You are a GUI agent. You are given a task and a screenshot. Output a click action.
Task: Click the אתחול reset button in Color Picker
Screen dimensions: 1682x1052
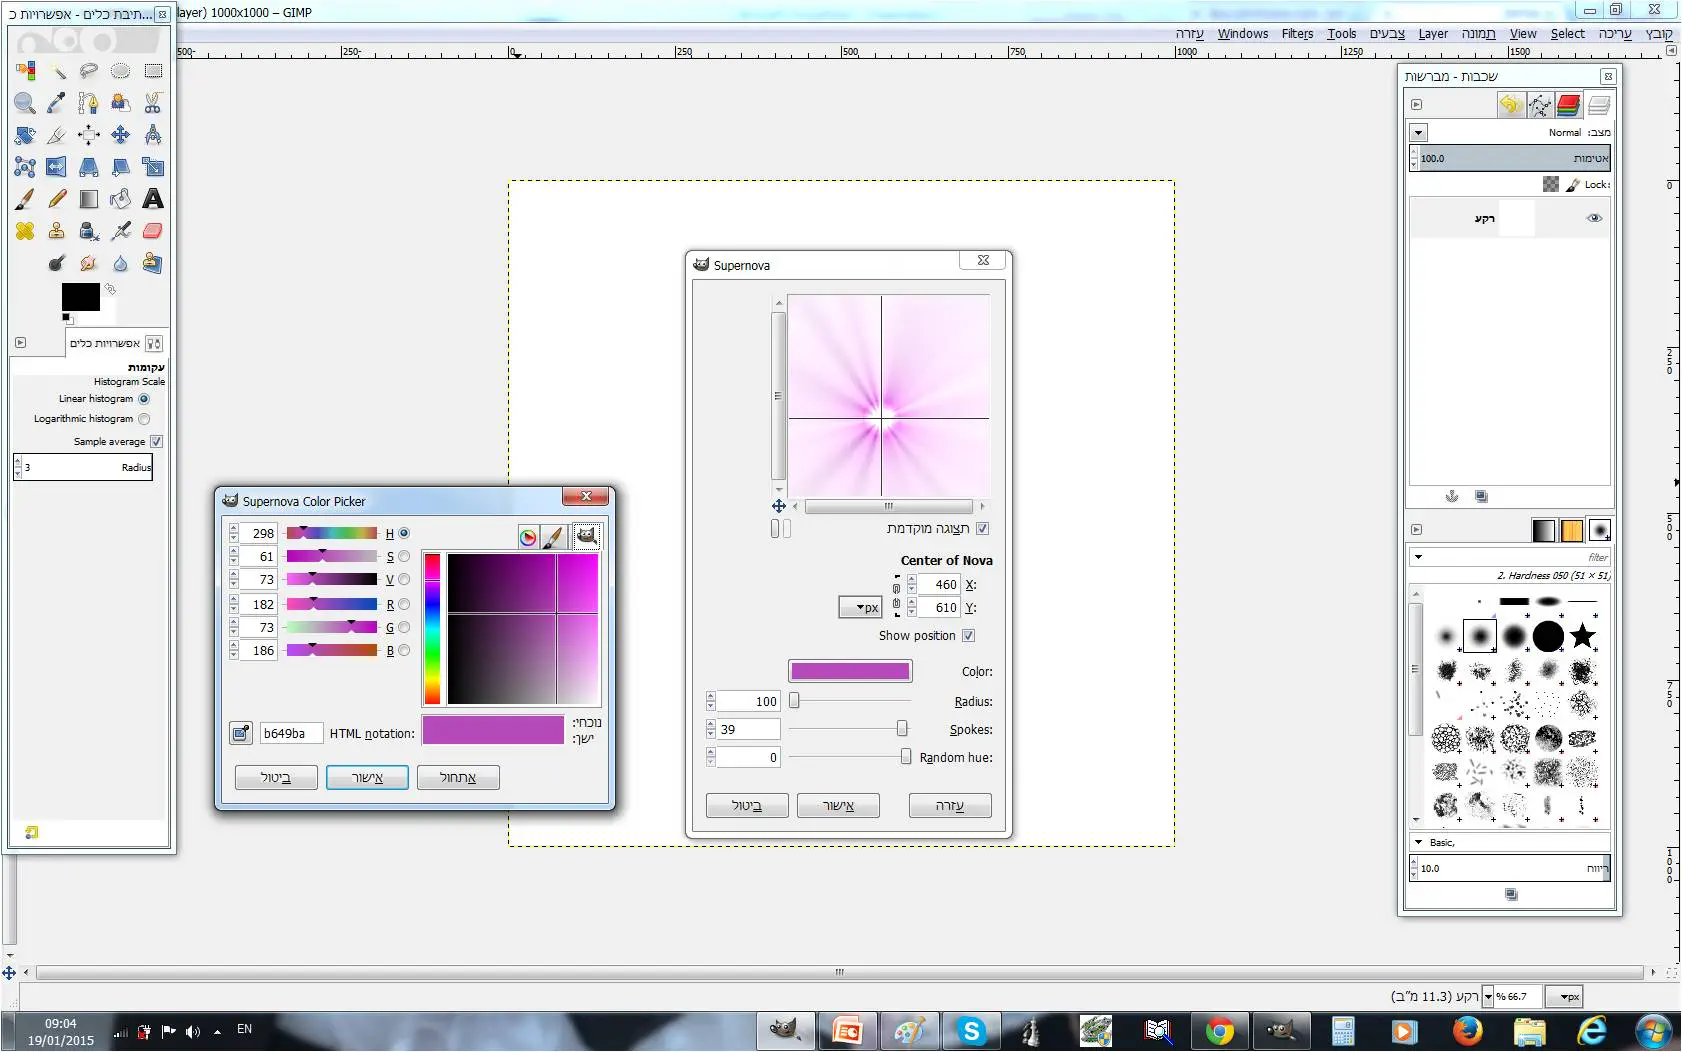(458, 777)
